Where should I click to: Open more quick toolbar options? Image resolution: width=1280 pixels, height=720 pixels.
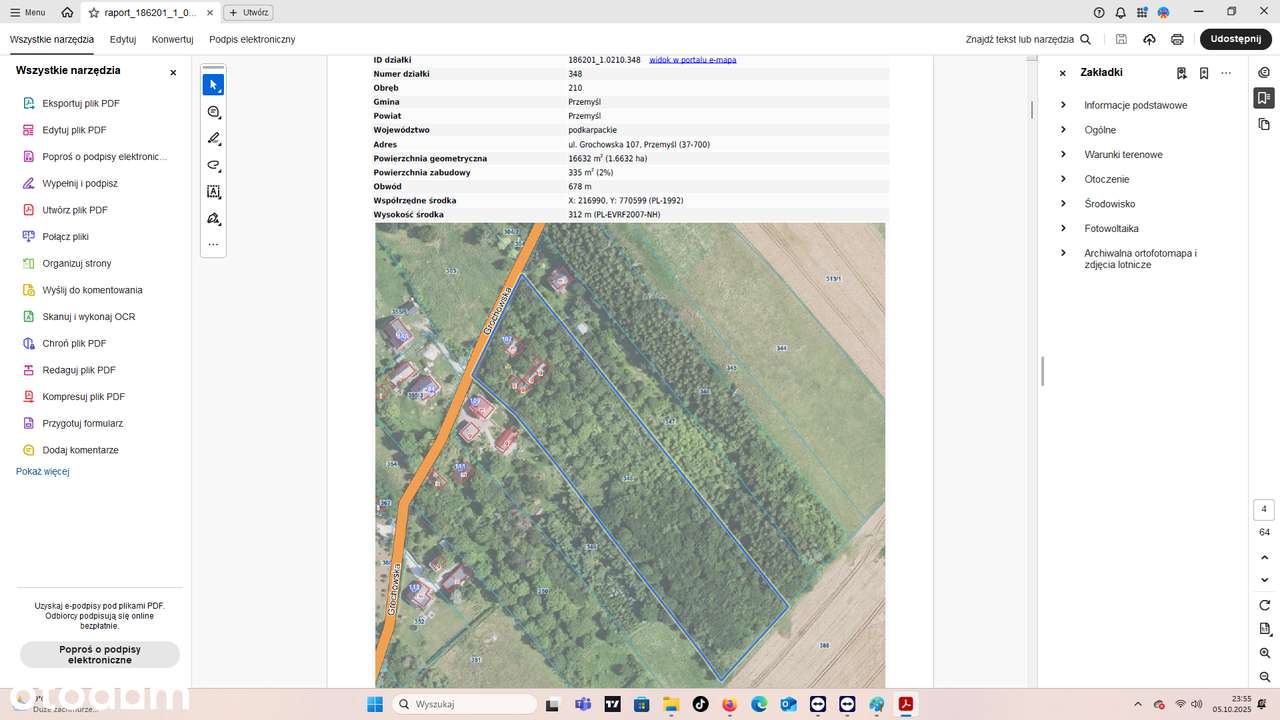[213, 244]
